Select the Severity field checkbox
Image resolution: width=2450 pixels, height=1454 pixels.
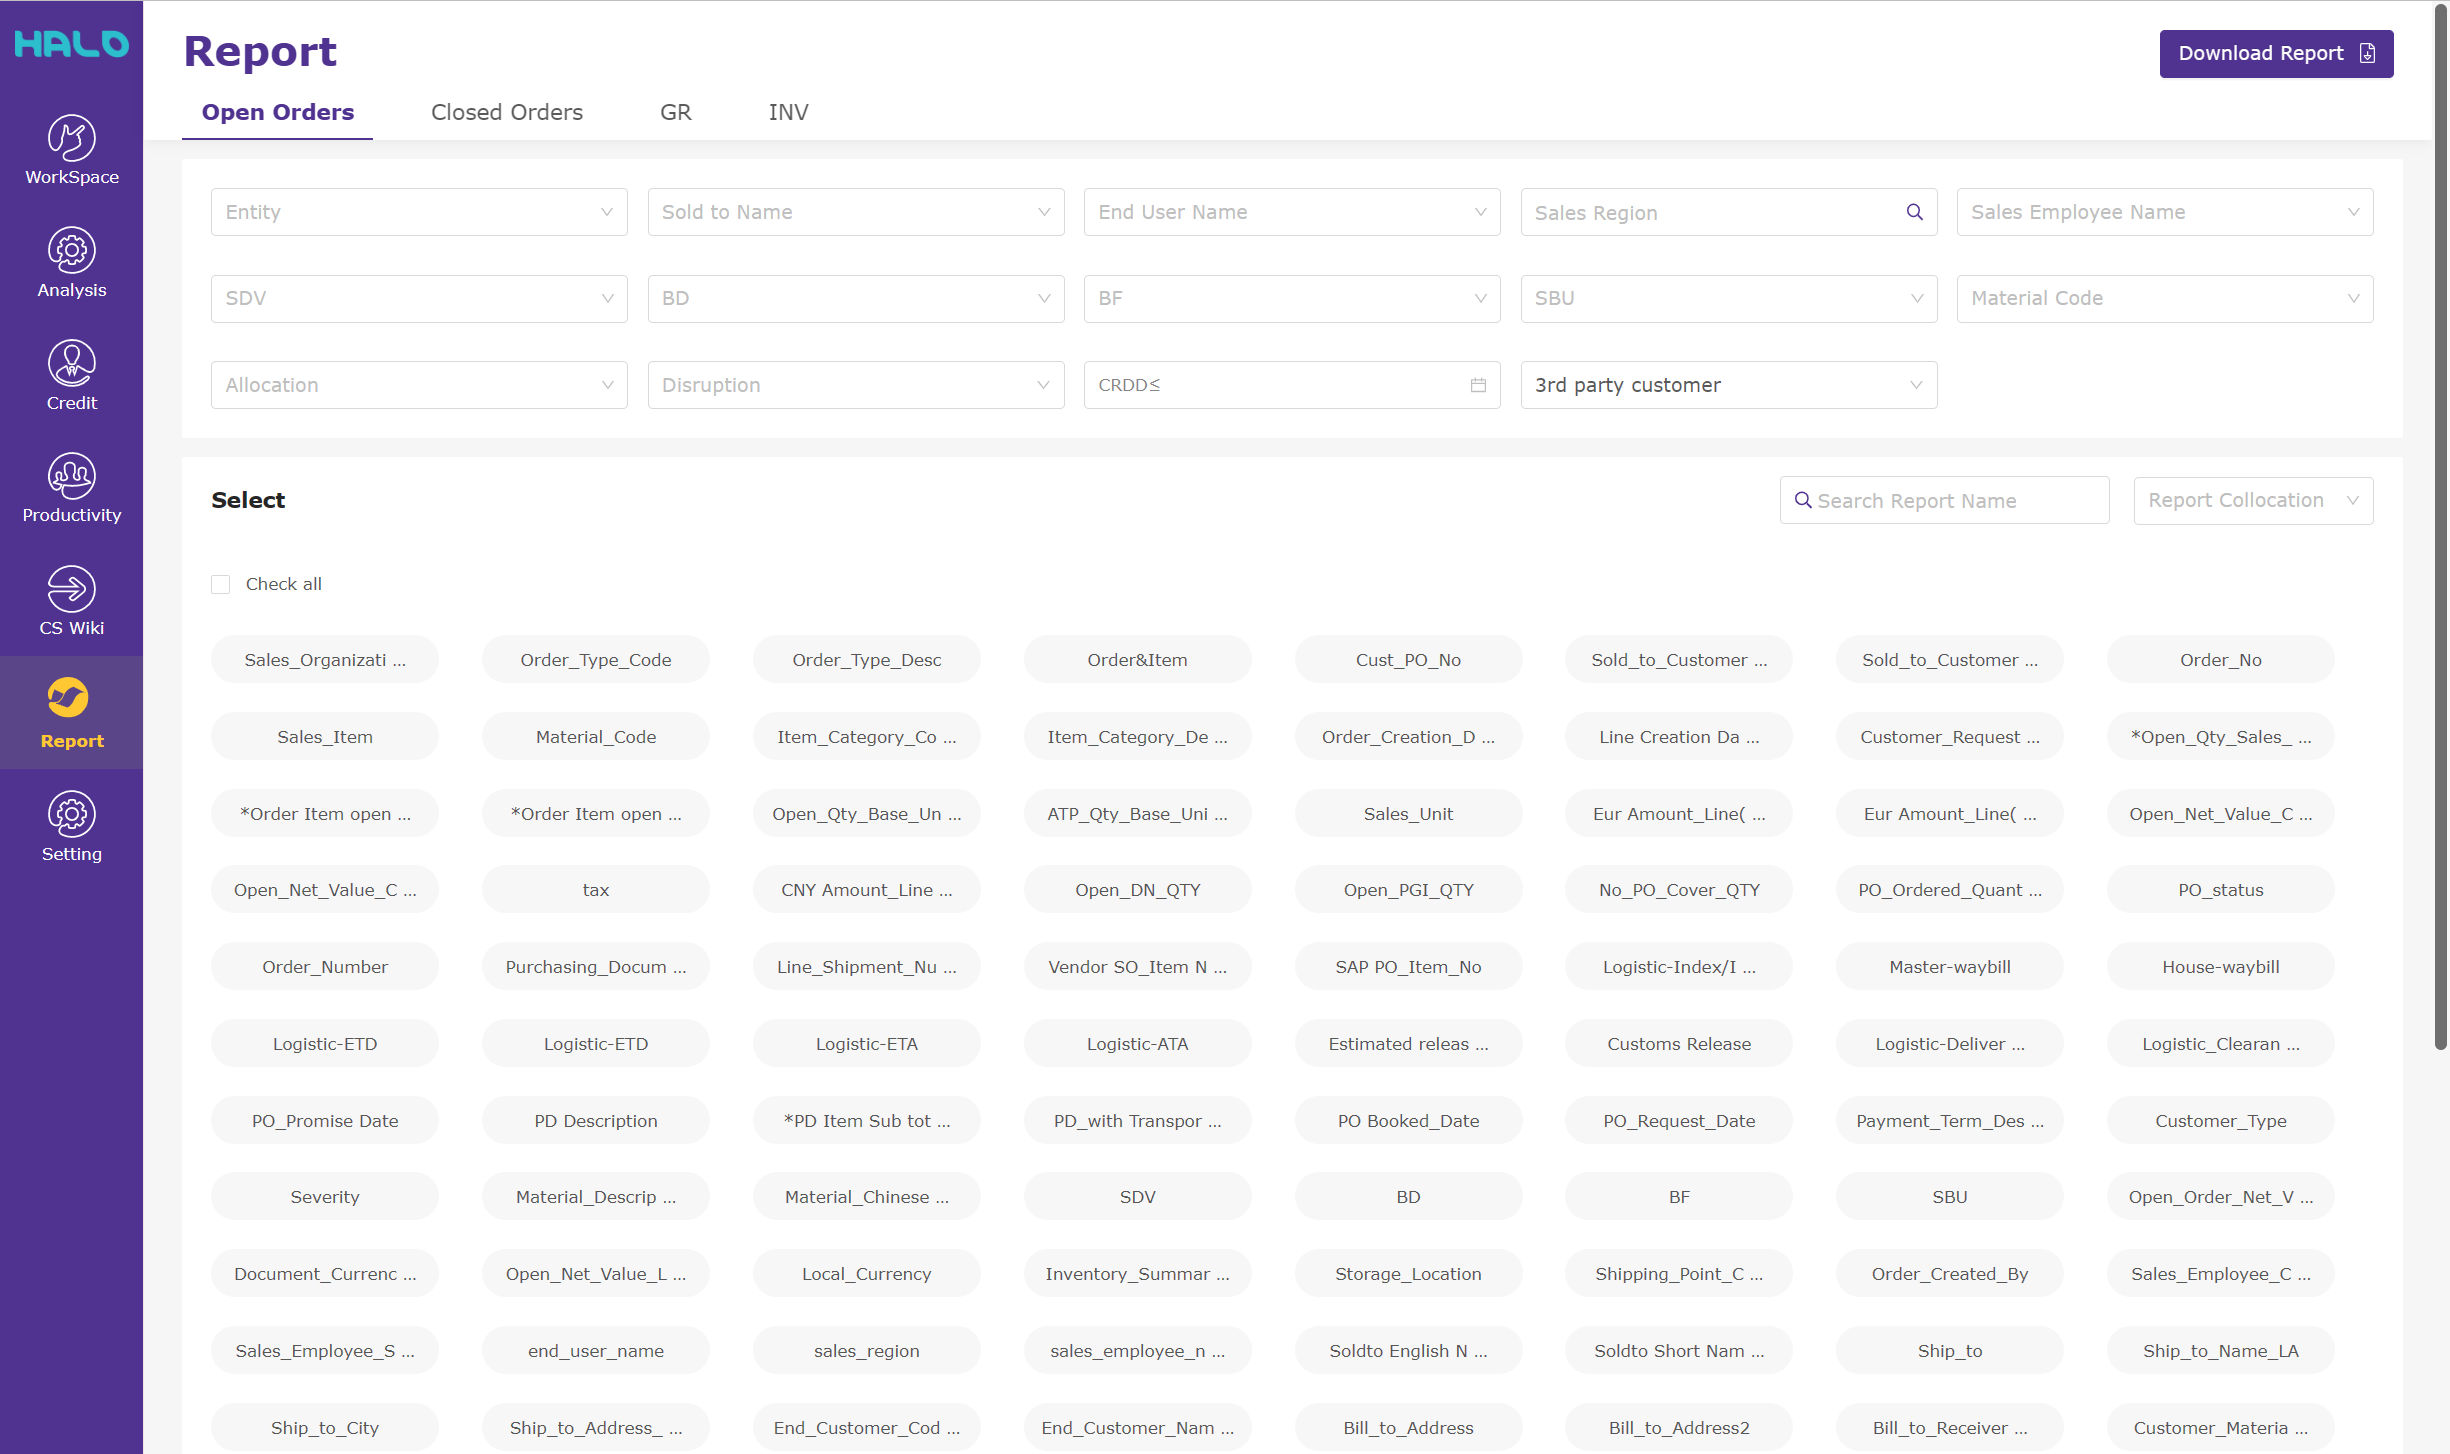tap(325, 1196)
